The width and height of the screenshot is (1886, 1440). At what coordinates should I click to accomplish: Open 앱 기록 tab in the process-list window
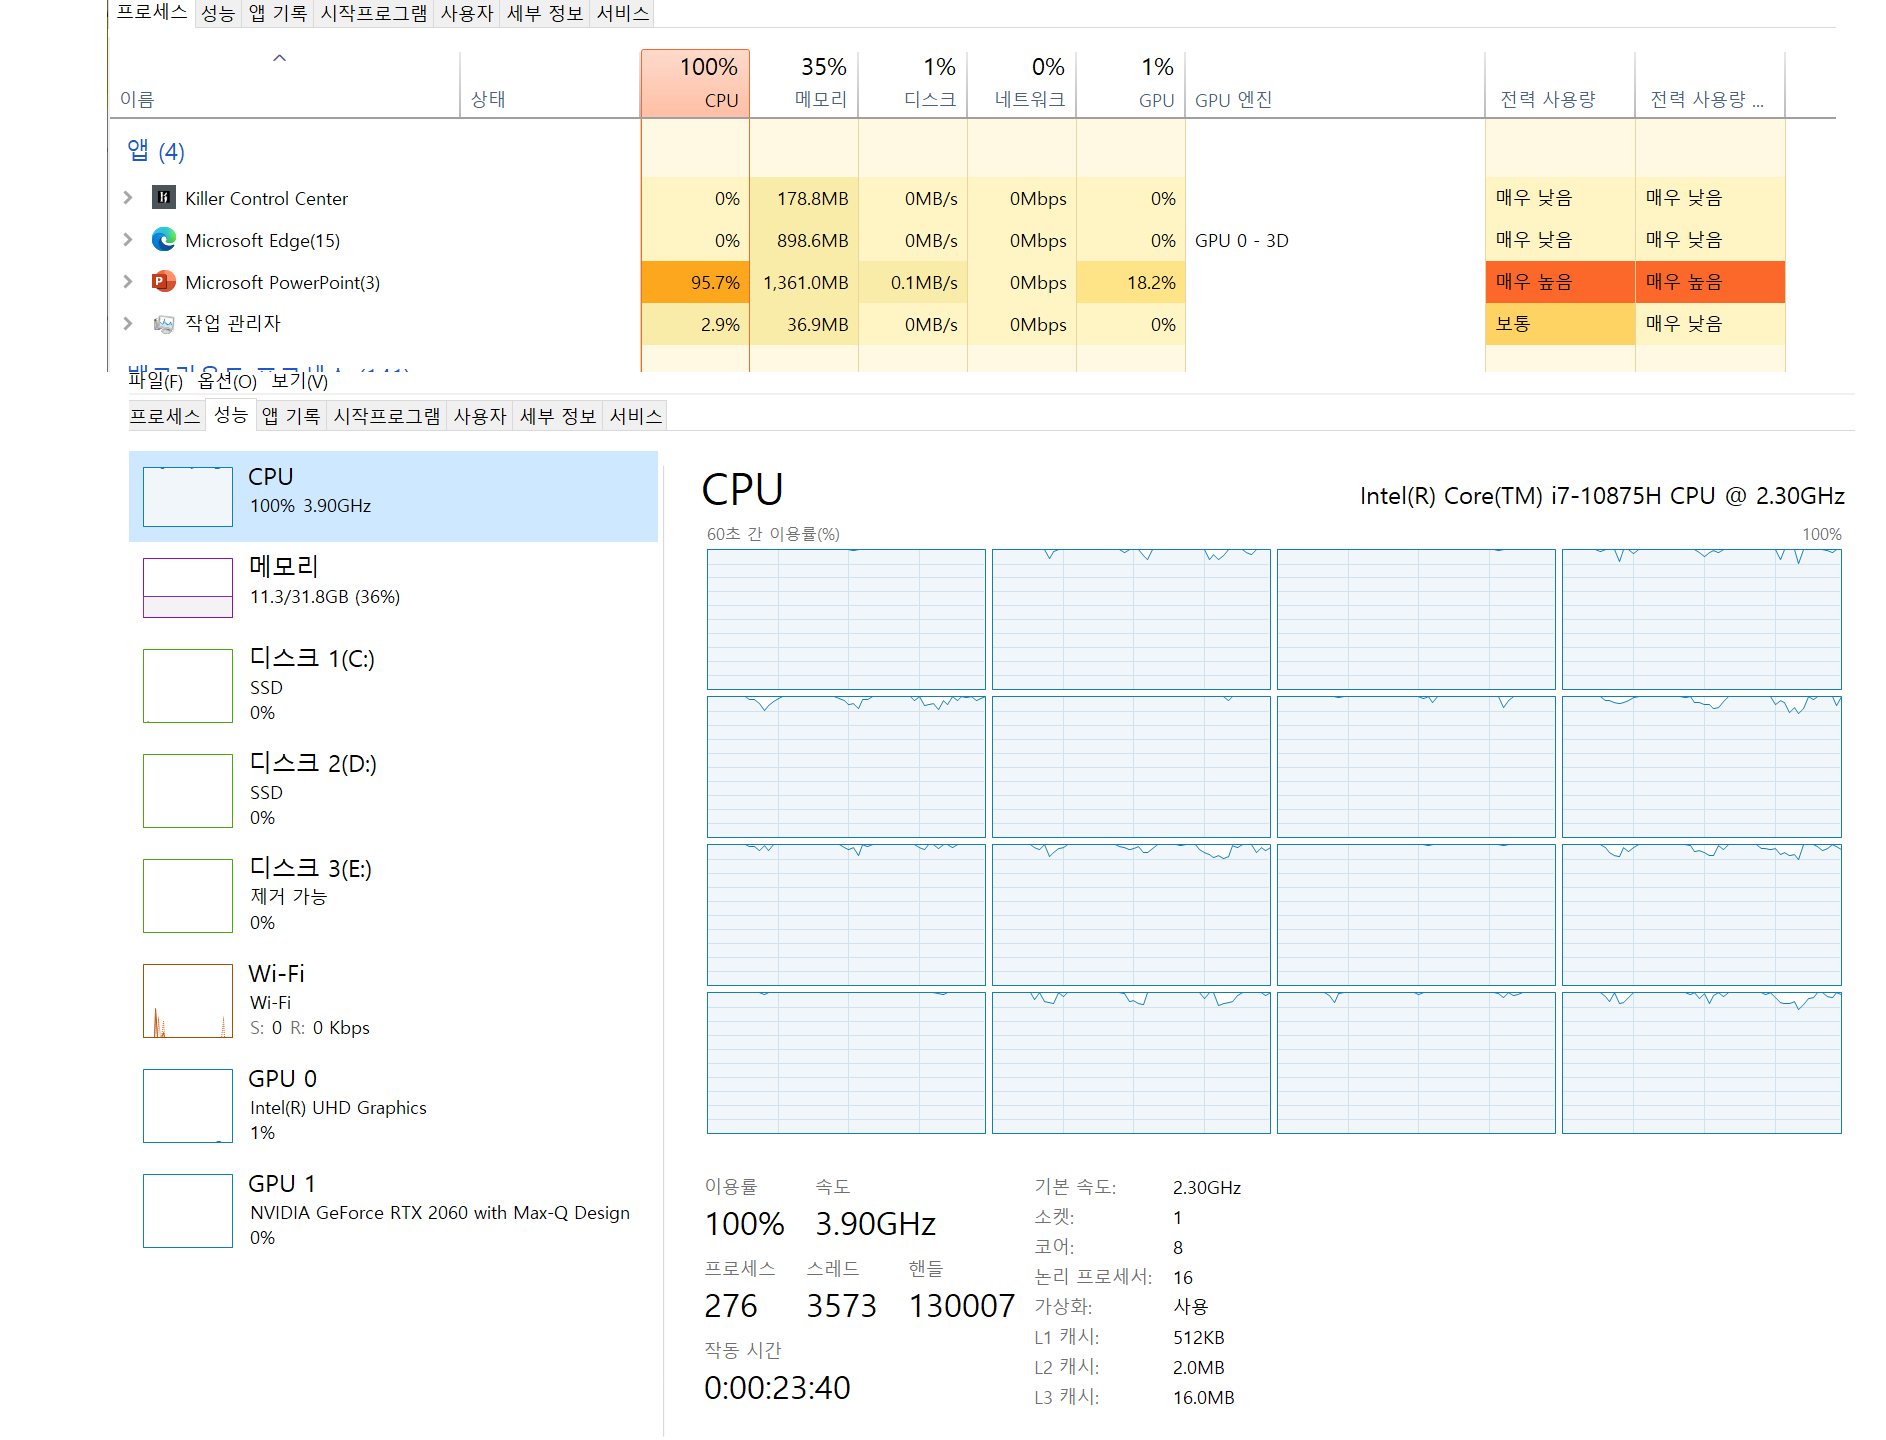click(278, 13)
